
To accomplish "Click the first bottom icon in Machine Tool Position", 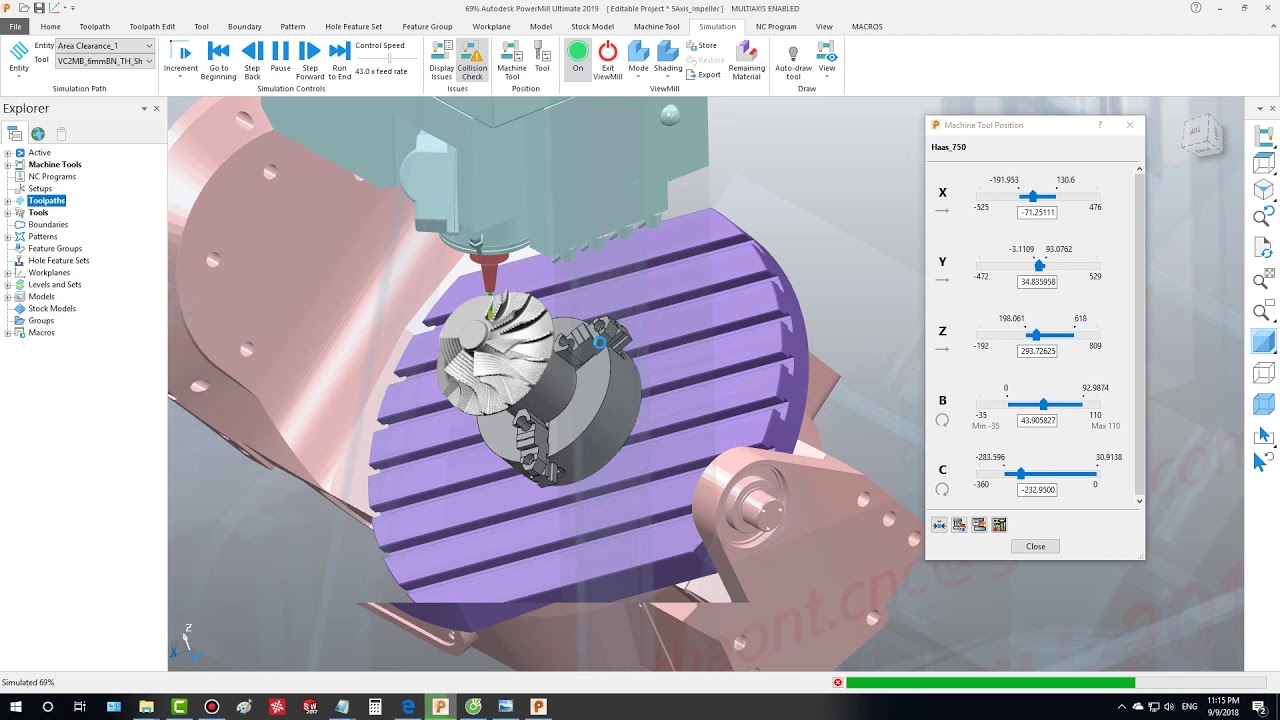I will click(939, 525).
